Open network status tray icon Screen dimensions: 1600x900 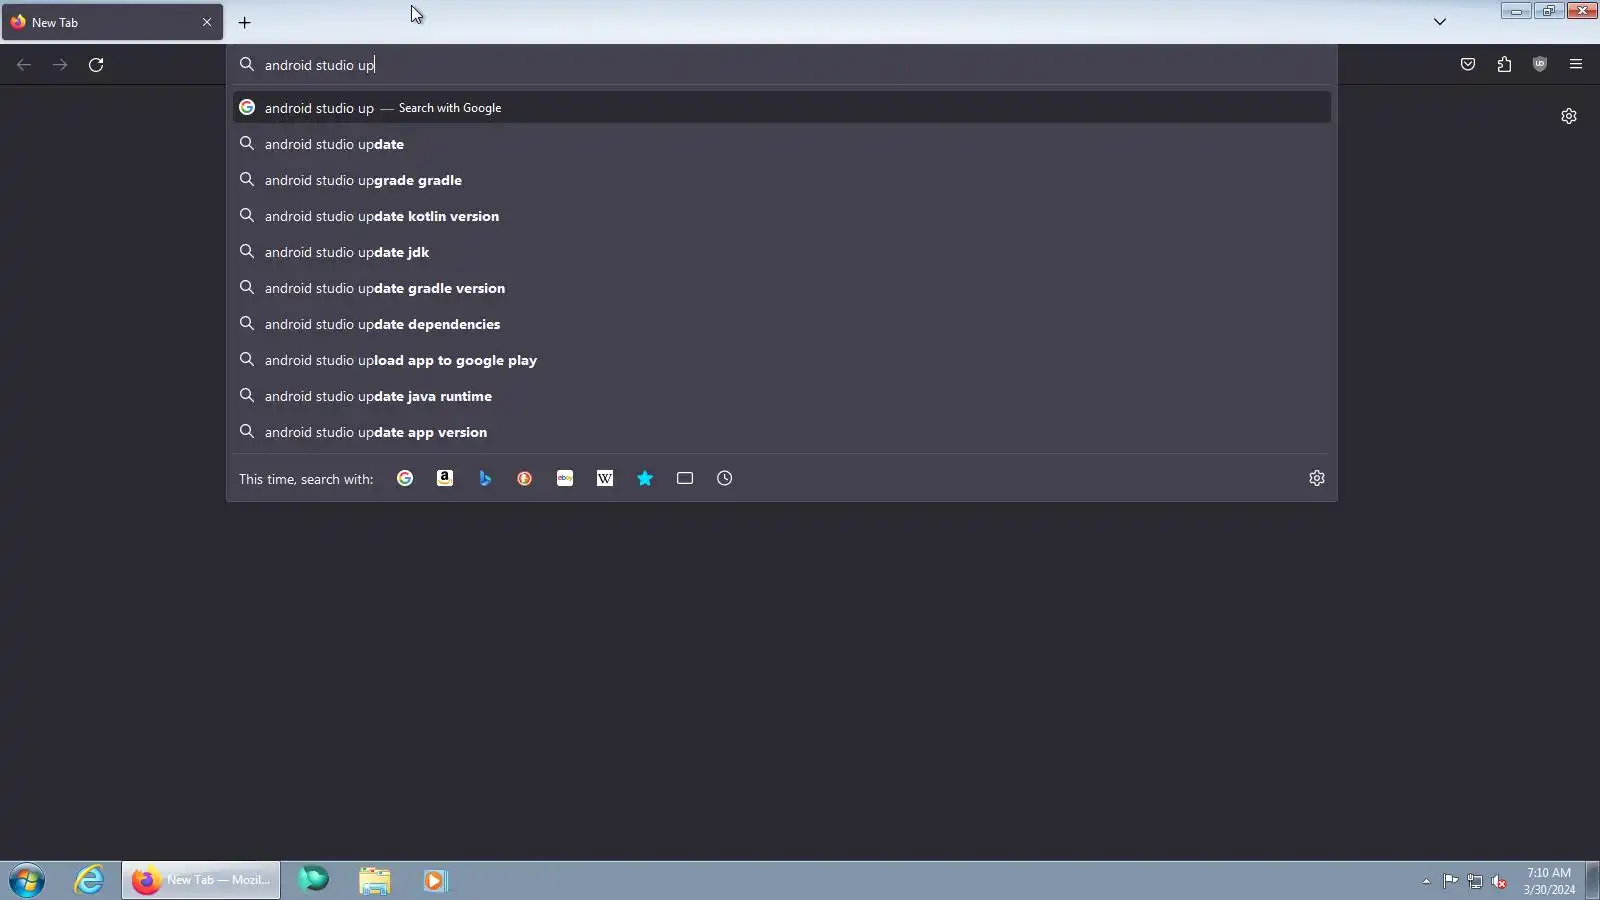click(1475, 881)
